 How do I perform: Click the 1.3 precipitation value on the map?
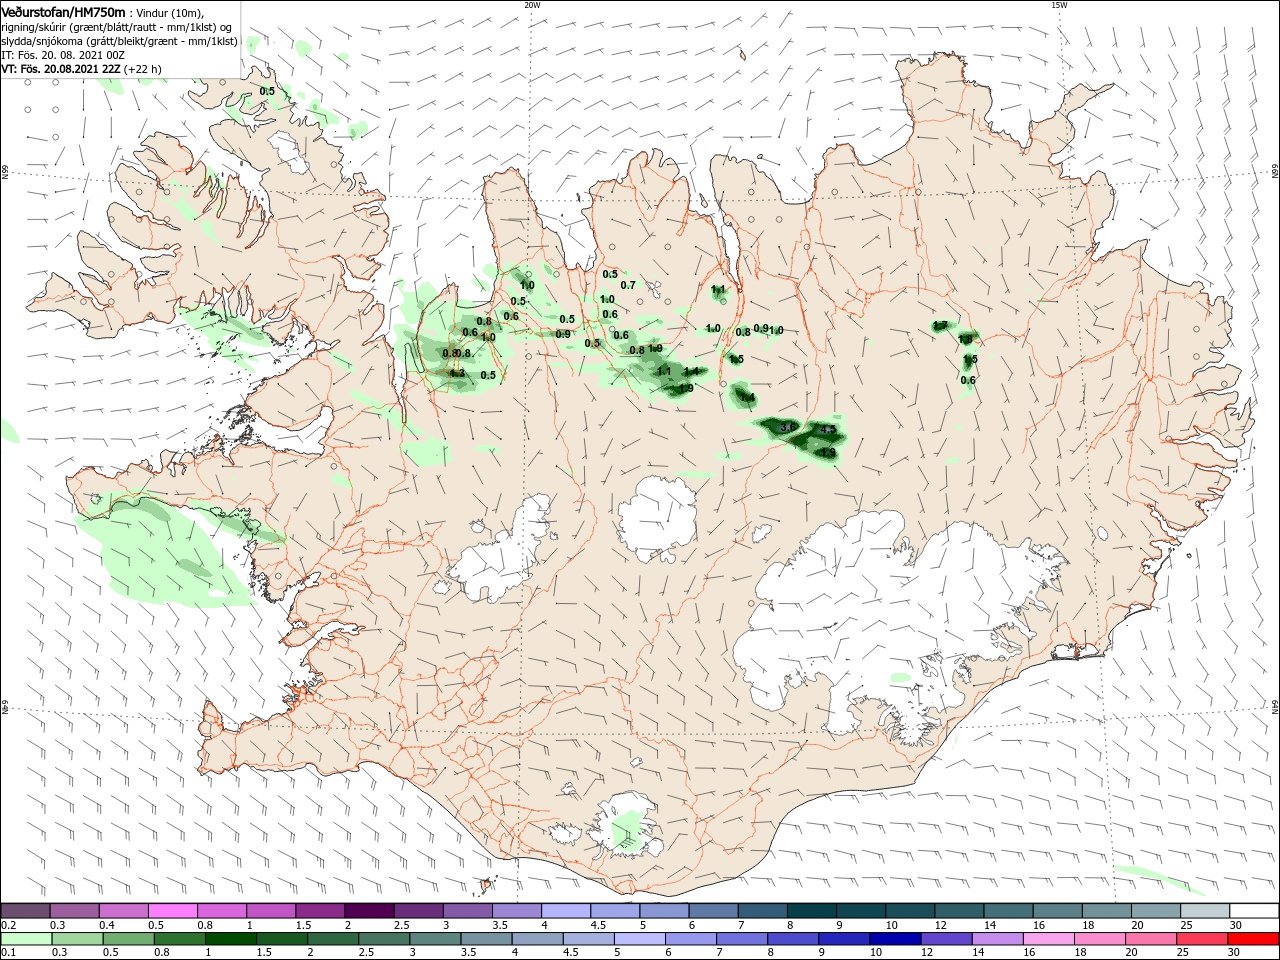click(x=457, y=373)
